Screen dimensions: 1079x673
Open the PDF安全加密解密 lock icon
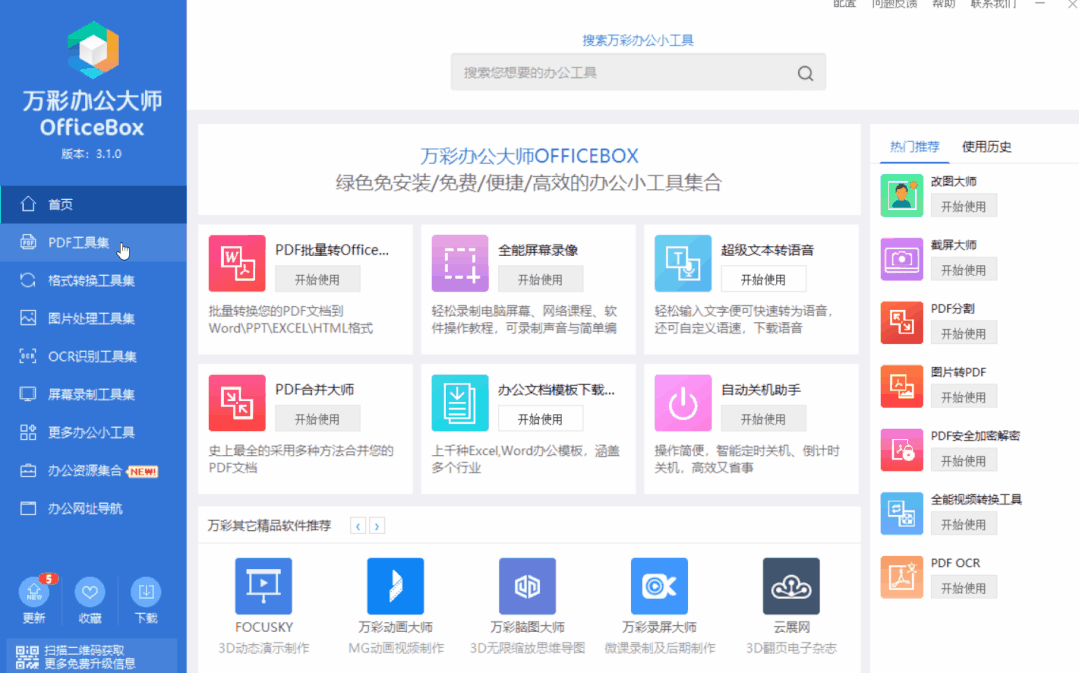coord(901,450)
